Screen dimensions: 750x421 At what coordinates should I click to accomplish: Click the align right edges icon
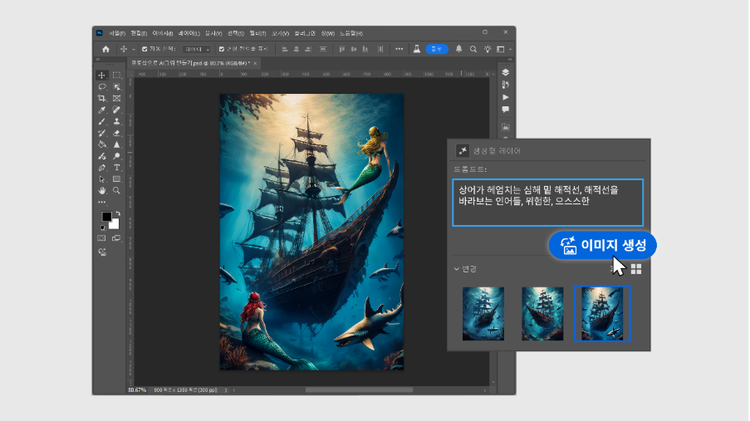308,49
